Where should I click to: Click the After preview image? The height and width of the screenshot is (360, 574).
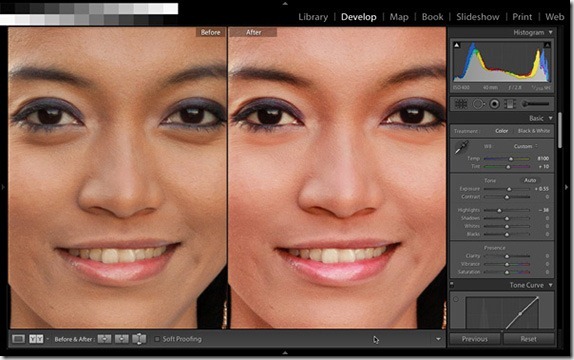[337, 178]
